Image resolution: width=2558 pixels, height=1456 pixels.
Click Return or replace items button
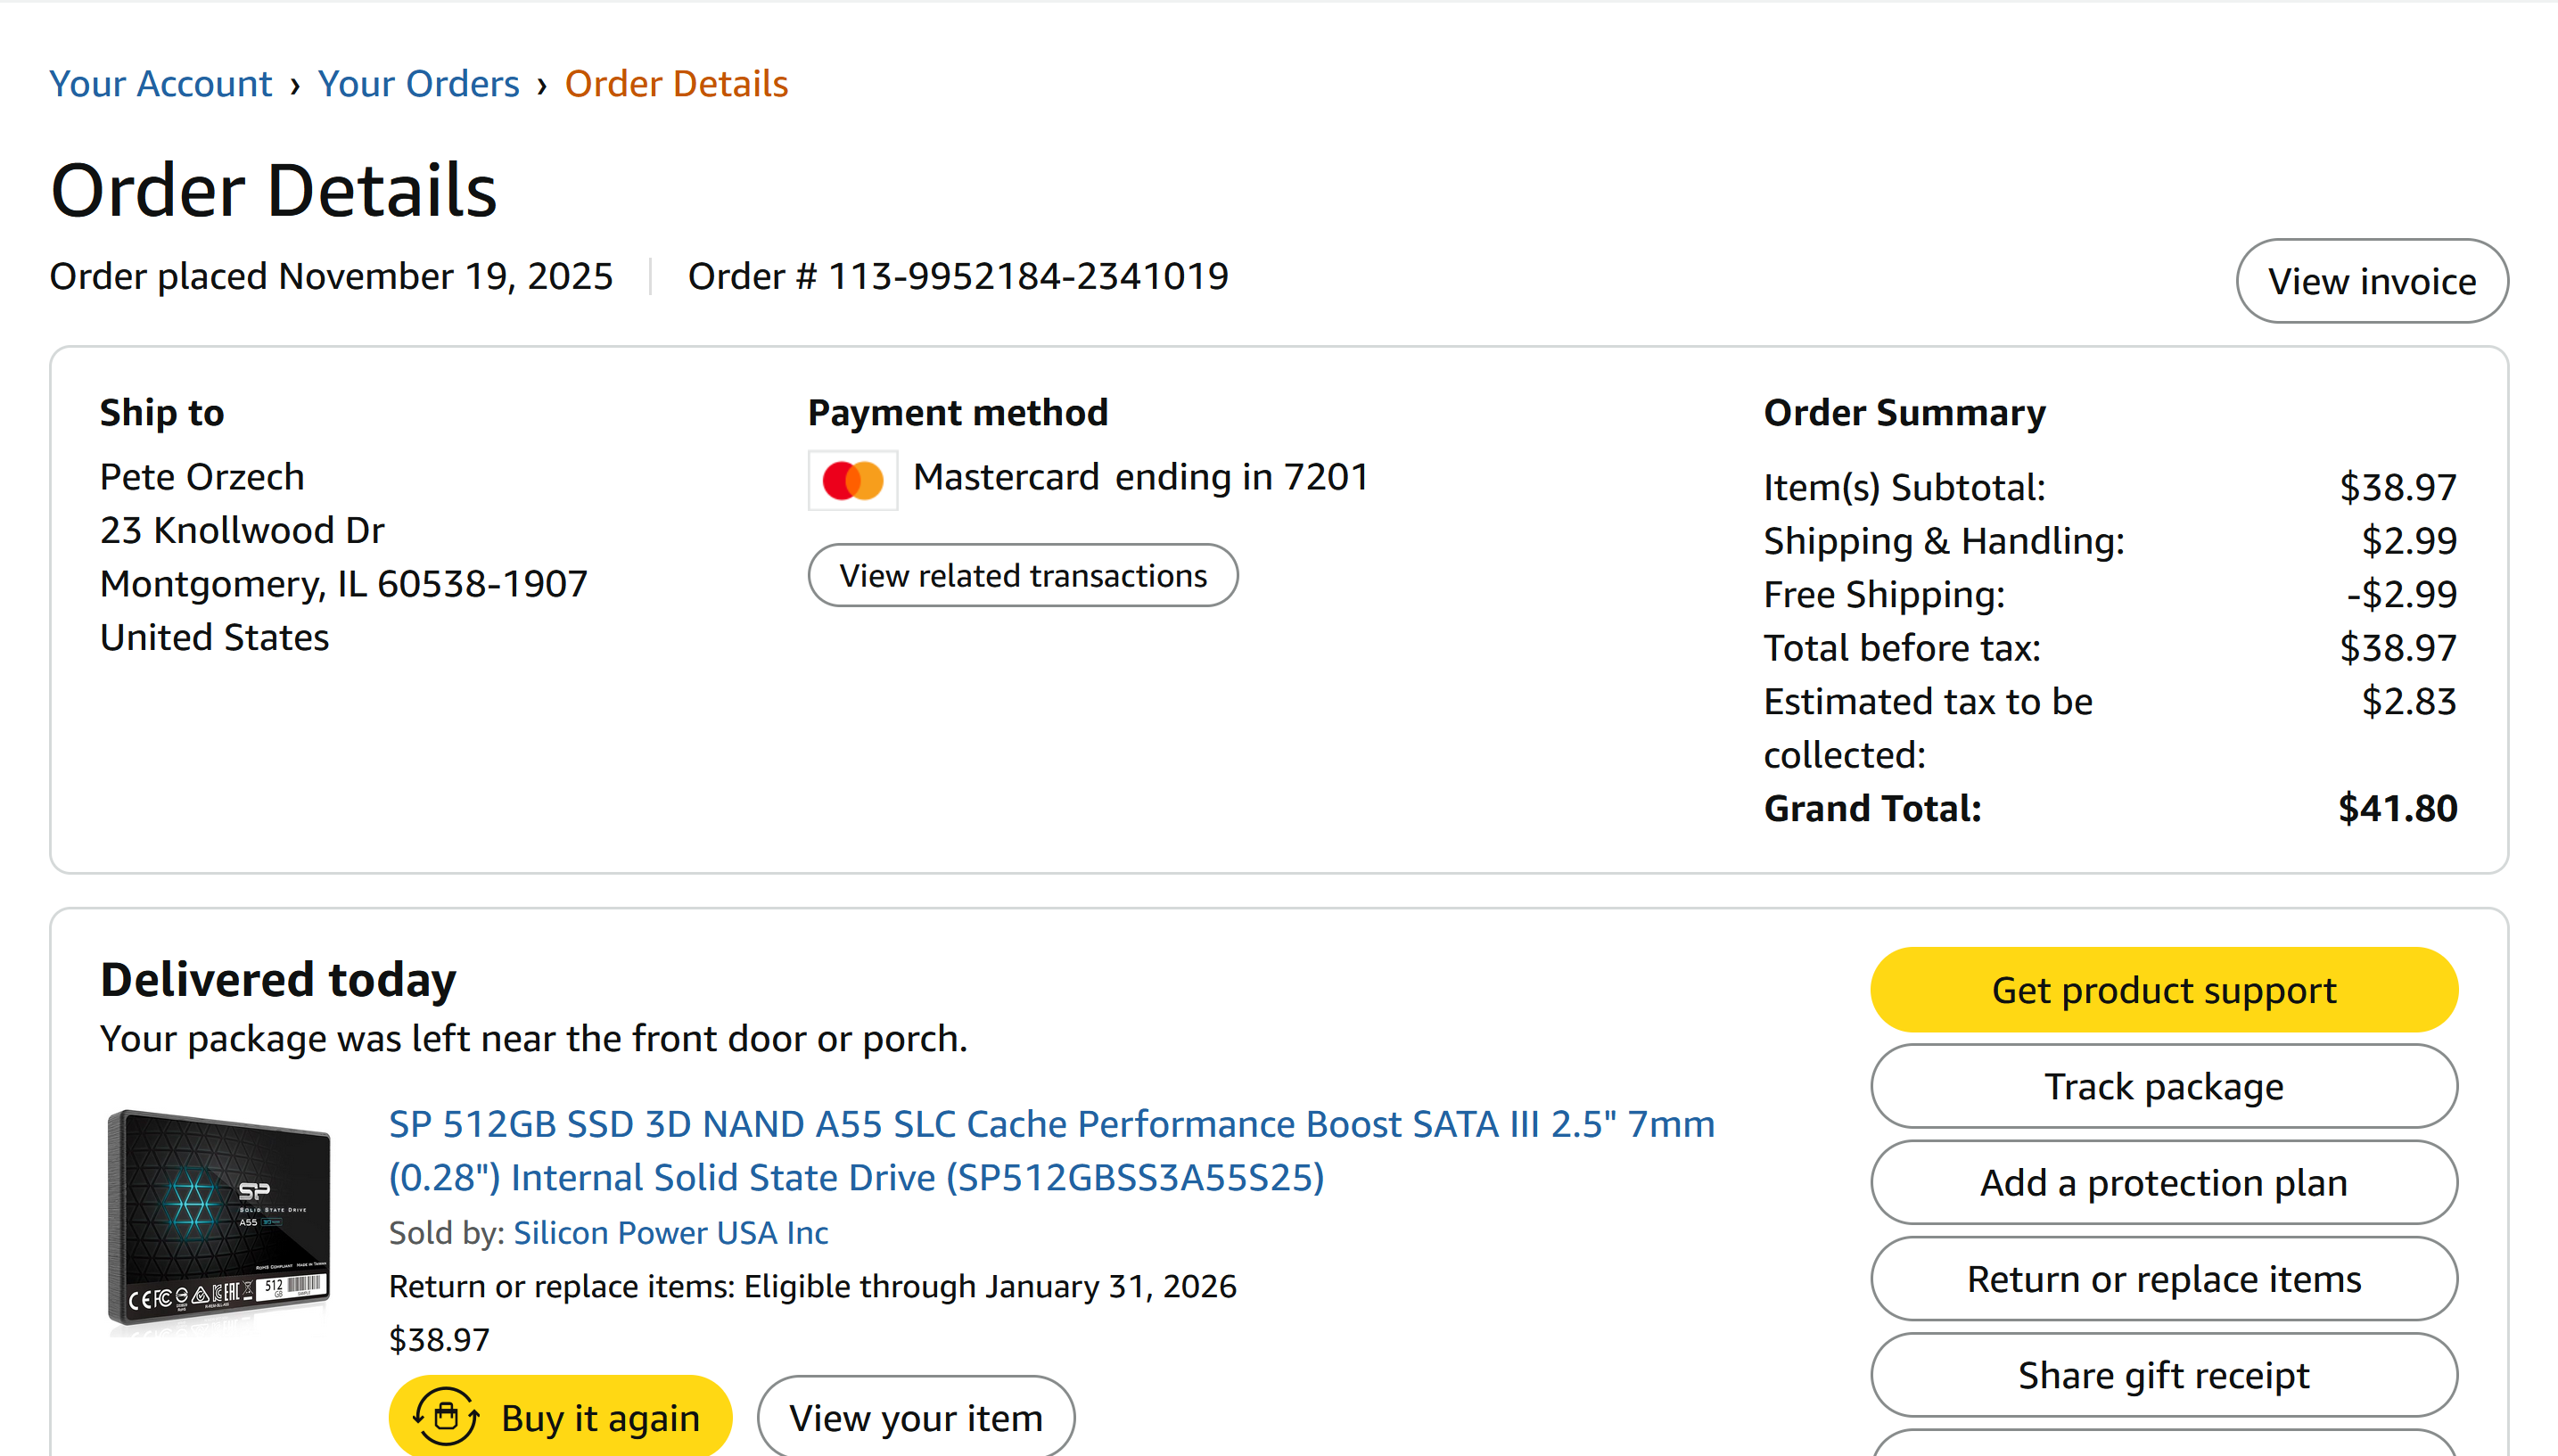(x=2163, y=1279)
